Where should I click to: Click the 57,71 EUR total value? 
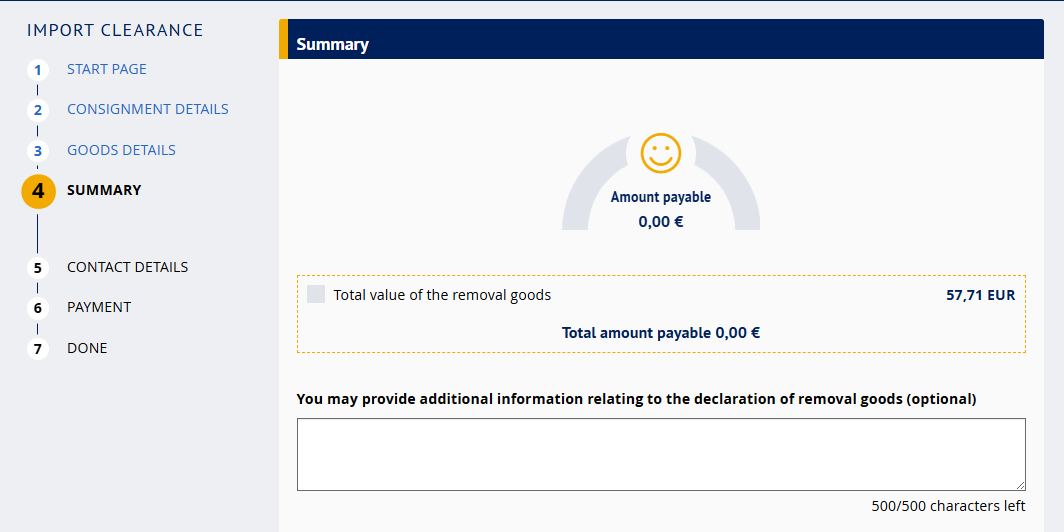(980, 295)
